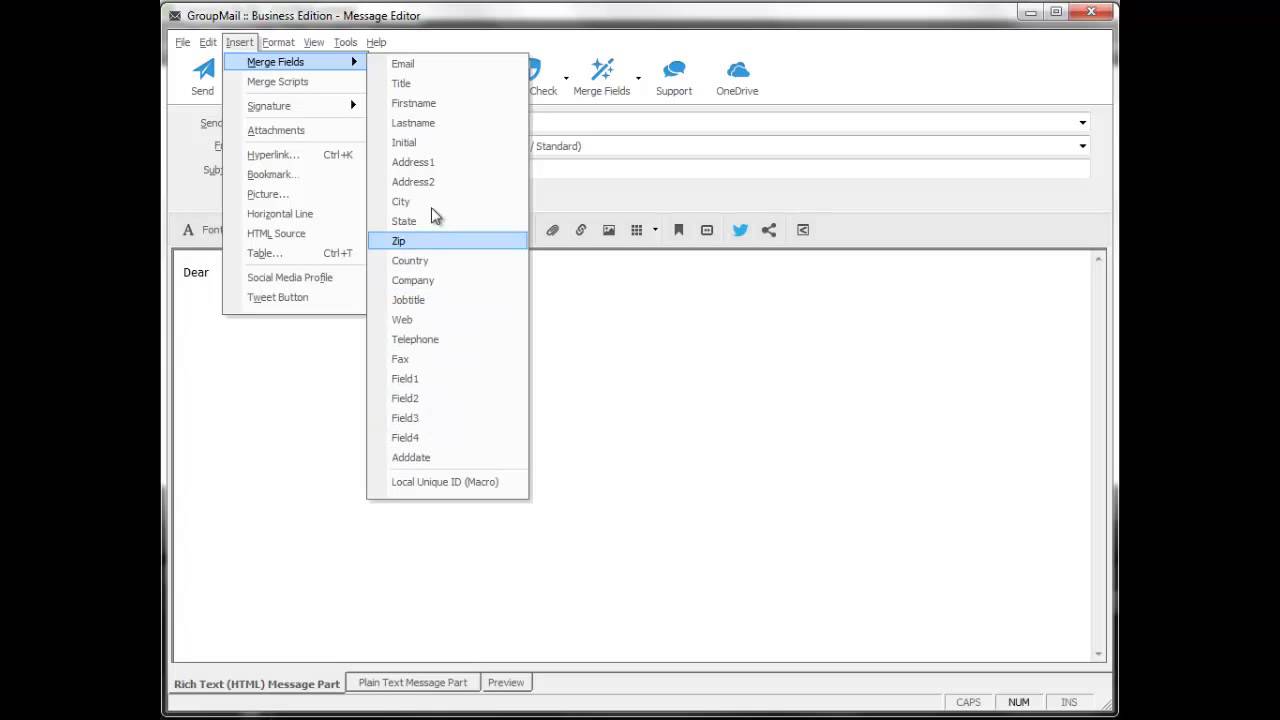
Task: Click the HTML source icon in editor toolbar
Action: (803, 230)
